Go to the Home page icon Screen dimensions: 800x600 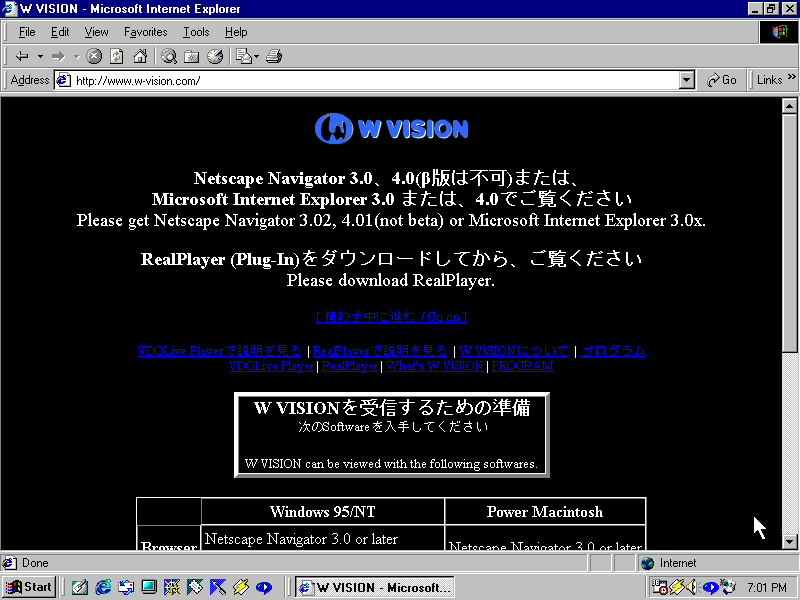tap(140, 56)
